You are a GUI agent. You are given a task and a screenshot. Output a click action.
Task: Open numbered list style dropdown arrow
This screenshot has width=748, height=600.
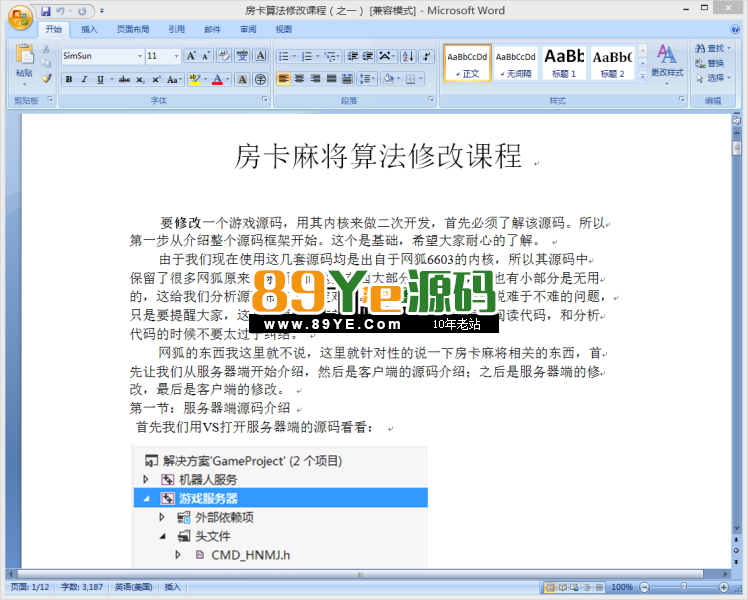pos(318,56)
